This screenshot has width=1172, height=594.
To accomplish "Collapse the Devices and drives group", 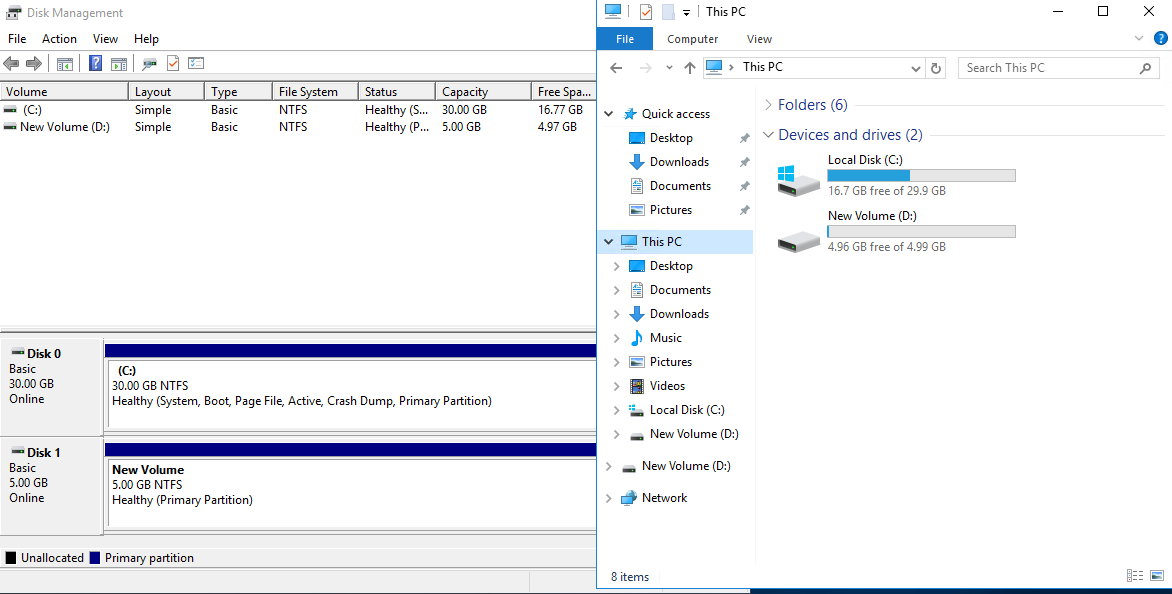I will click(768, 135).
